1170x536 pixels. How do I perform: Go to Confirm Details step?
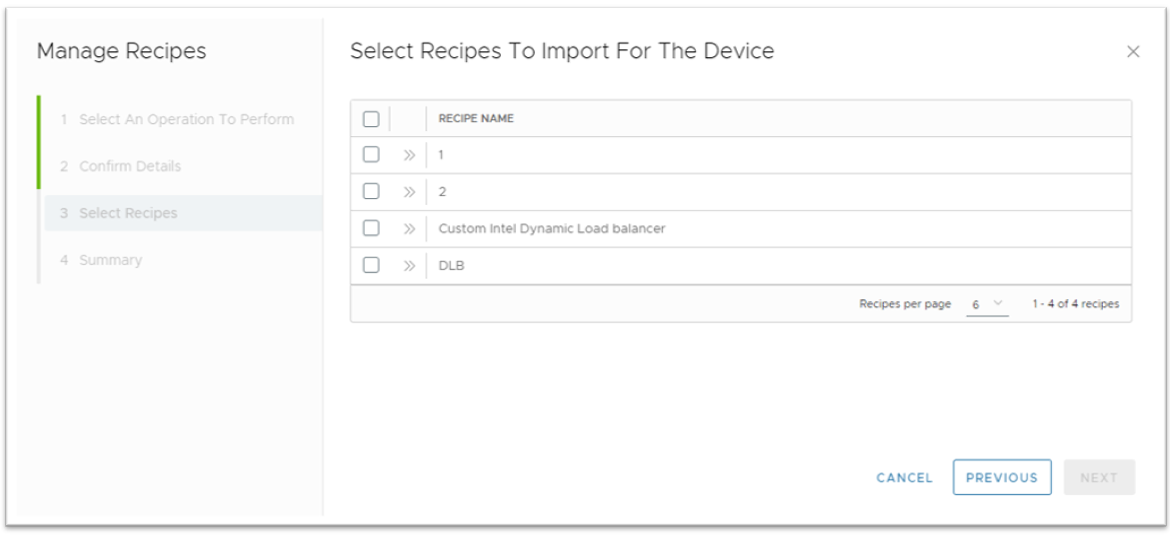(130, 166)
